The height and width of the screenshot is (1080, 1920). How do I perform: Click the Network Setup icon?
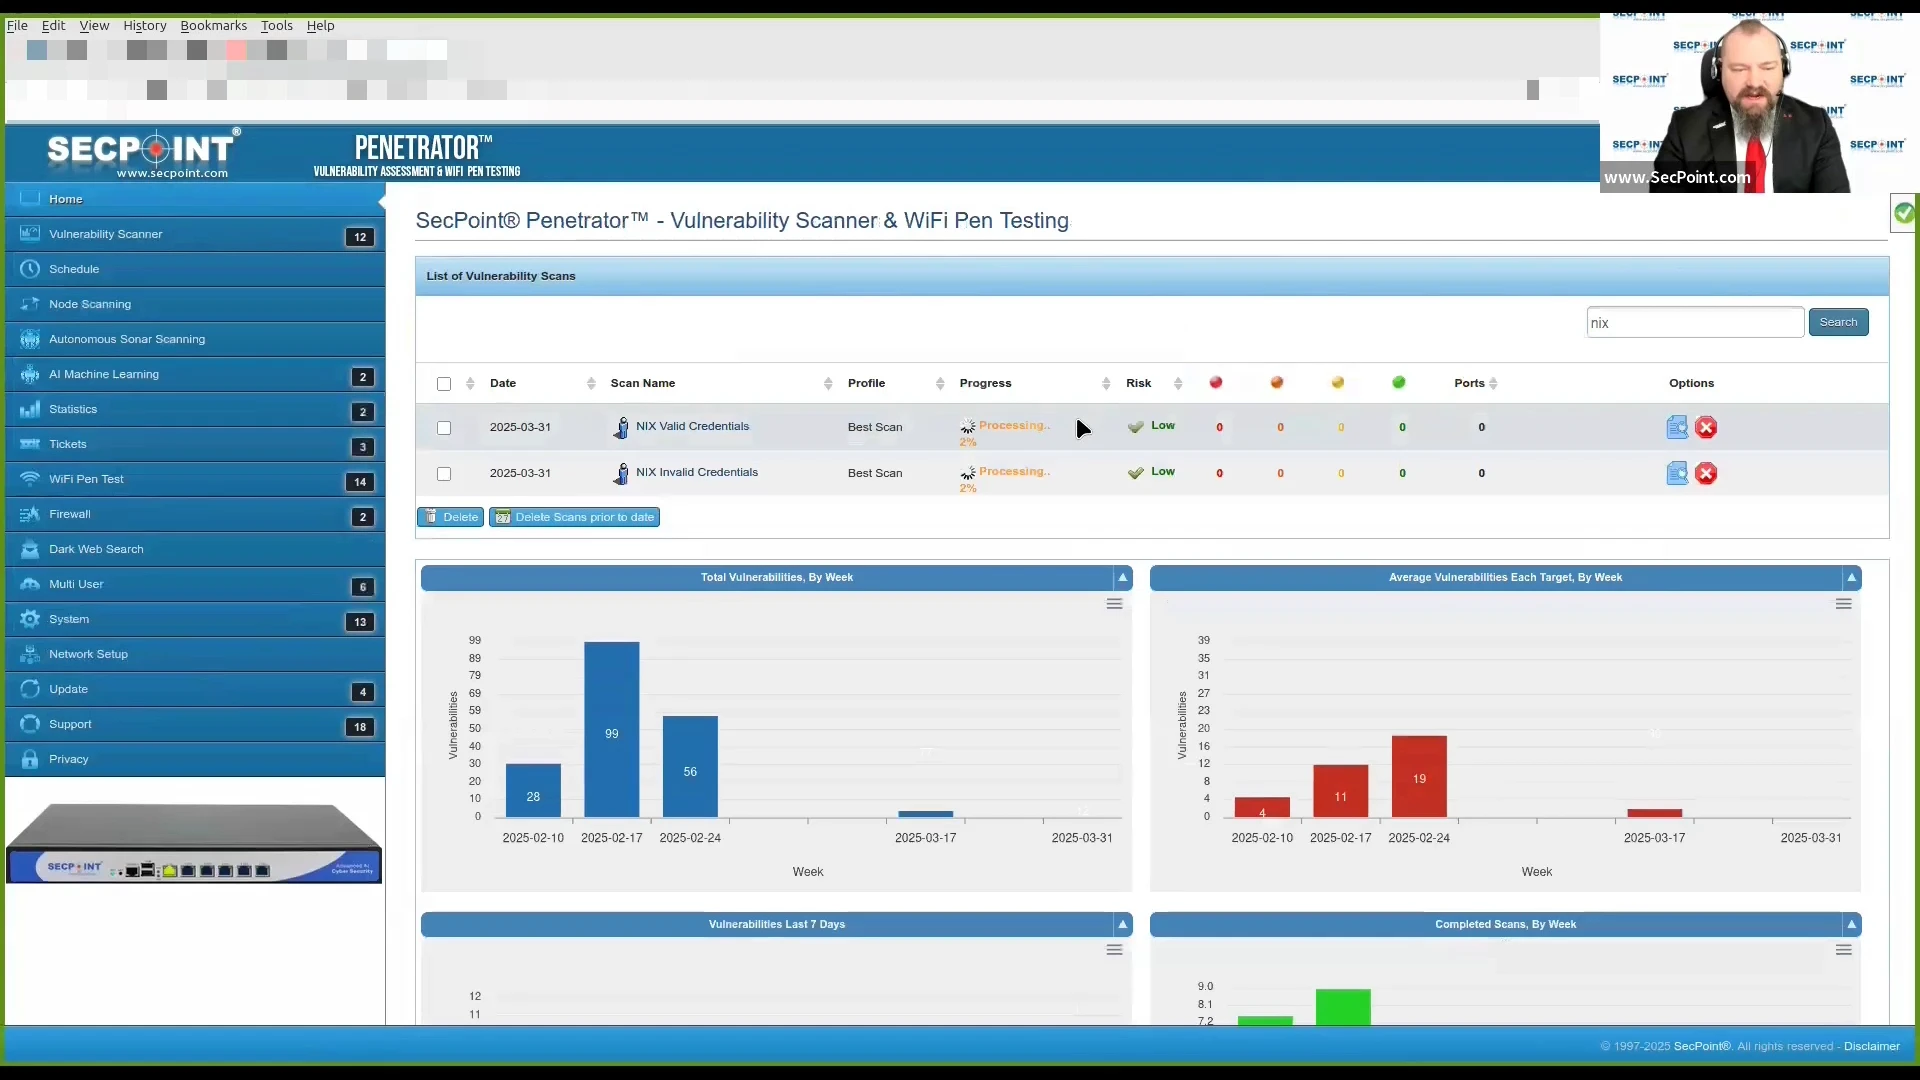point(30,654)
